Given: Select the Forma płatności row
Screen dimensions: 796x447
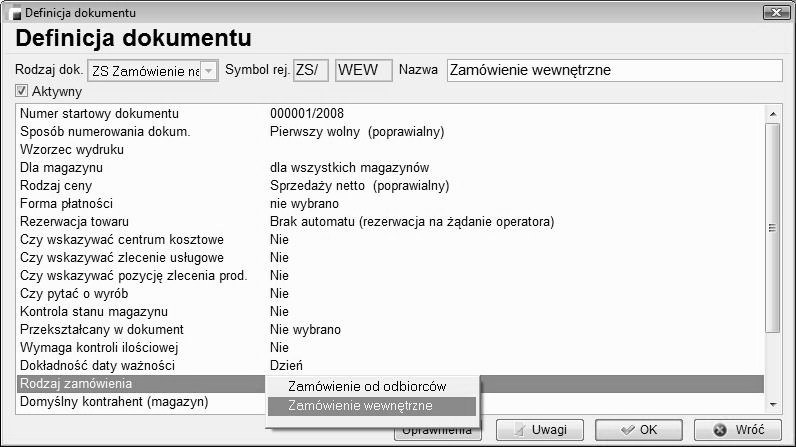Looking at the screenshot, I should [390, 204].
